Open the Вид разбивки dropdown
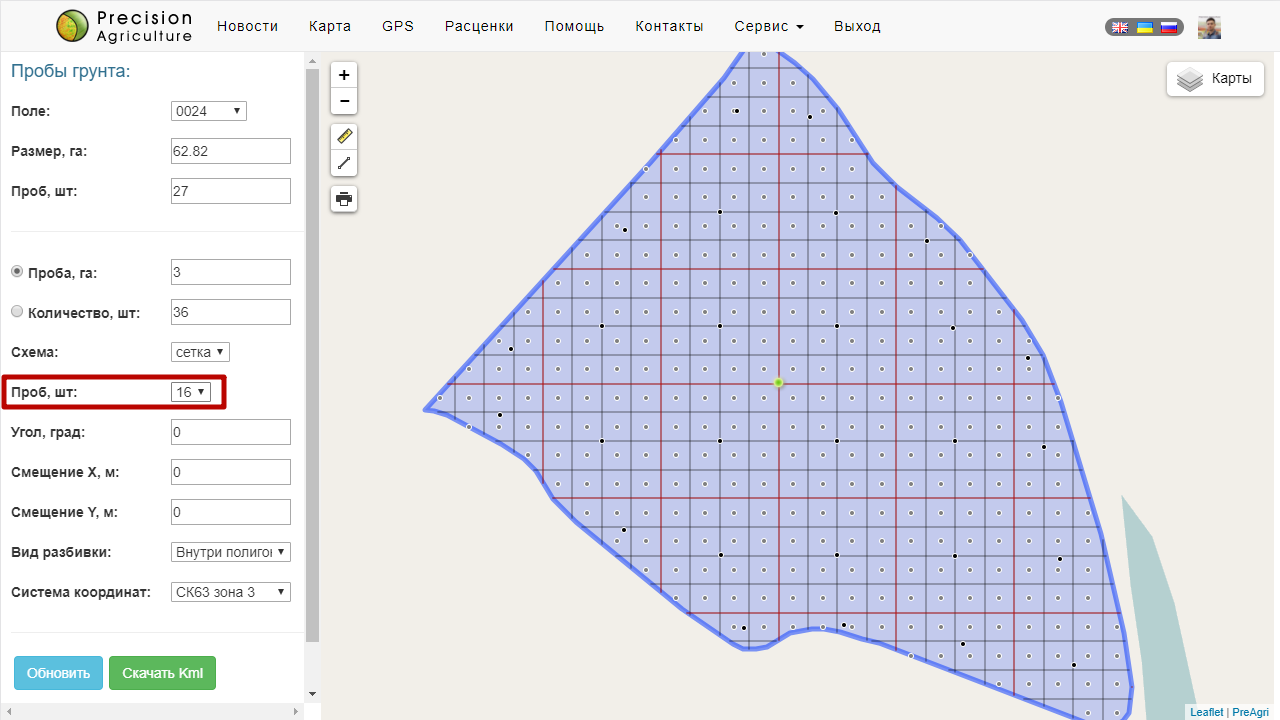The height and width of the screenshot is (720, 1280). (x=231, y=552)
